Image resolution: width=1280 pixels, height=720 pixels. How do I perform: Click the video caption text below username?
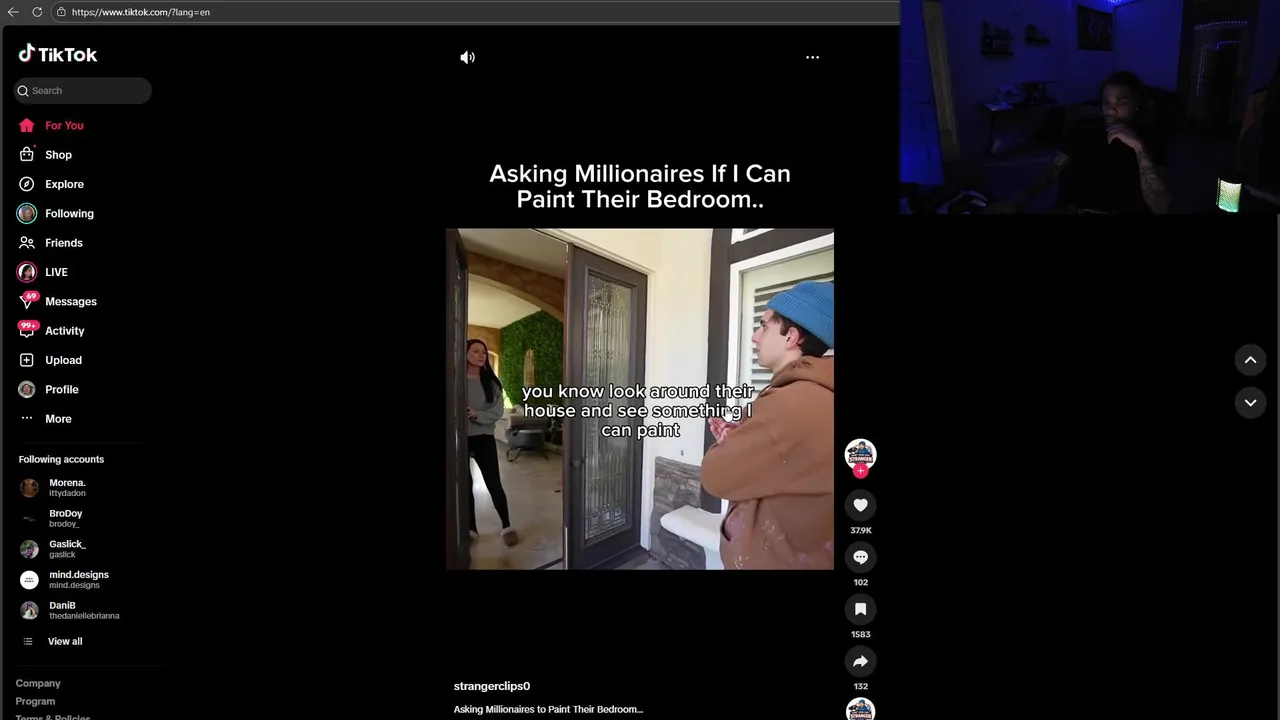[x=548, y=709]
